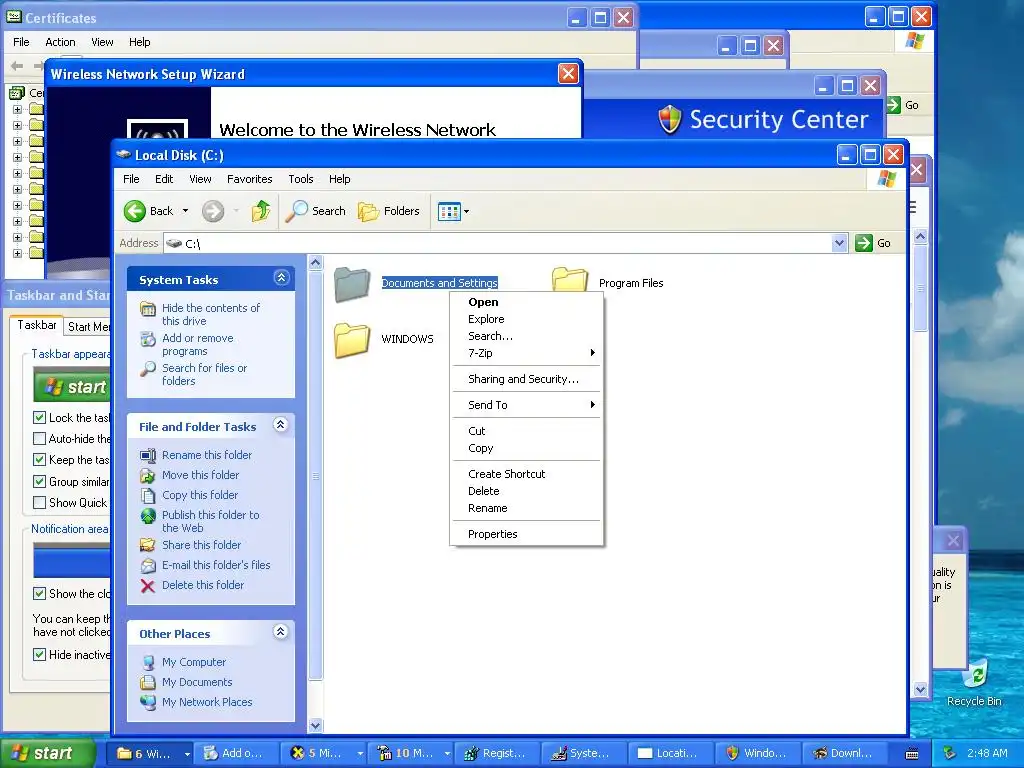Open grouped taskbar button dropdown for 5 Mi...
Image resolution: width=1024 pixels, height=768 pixels.
tap(360, 754)
